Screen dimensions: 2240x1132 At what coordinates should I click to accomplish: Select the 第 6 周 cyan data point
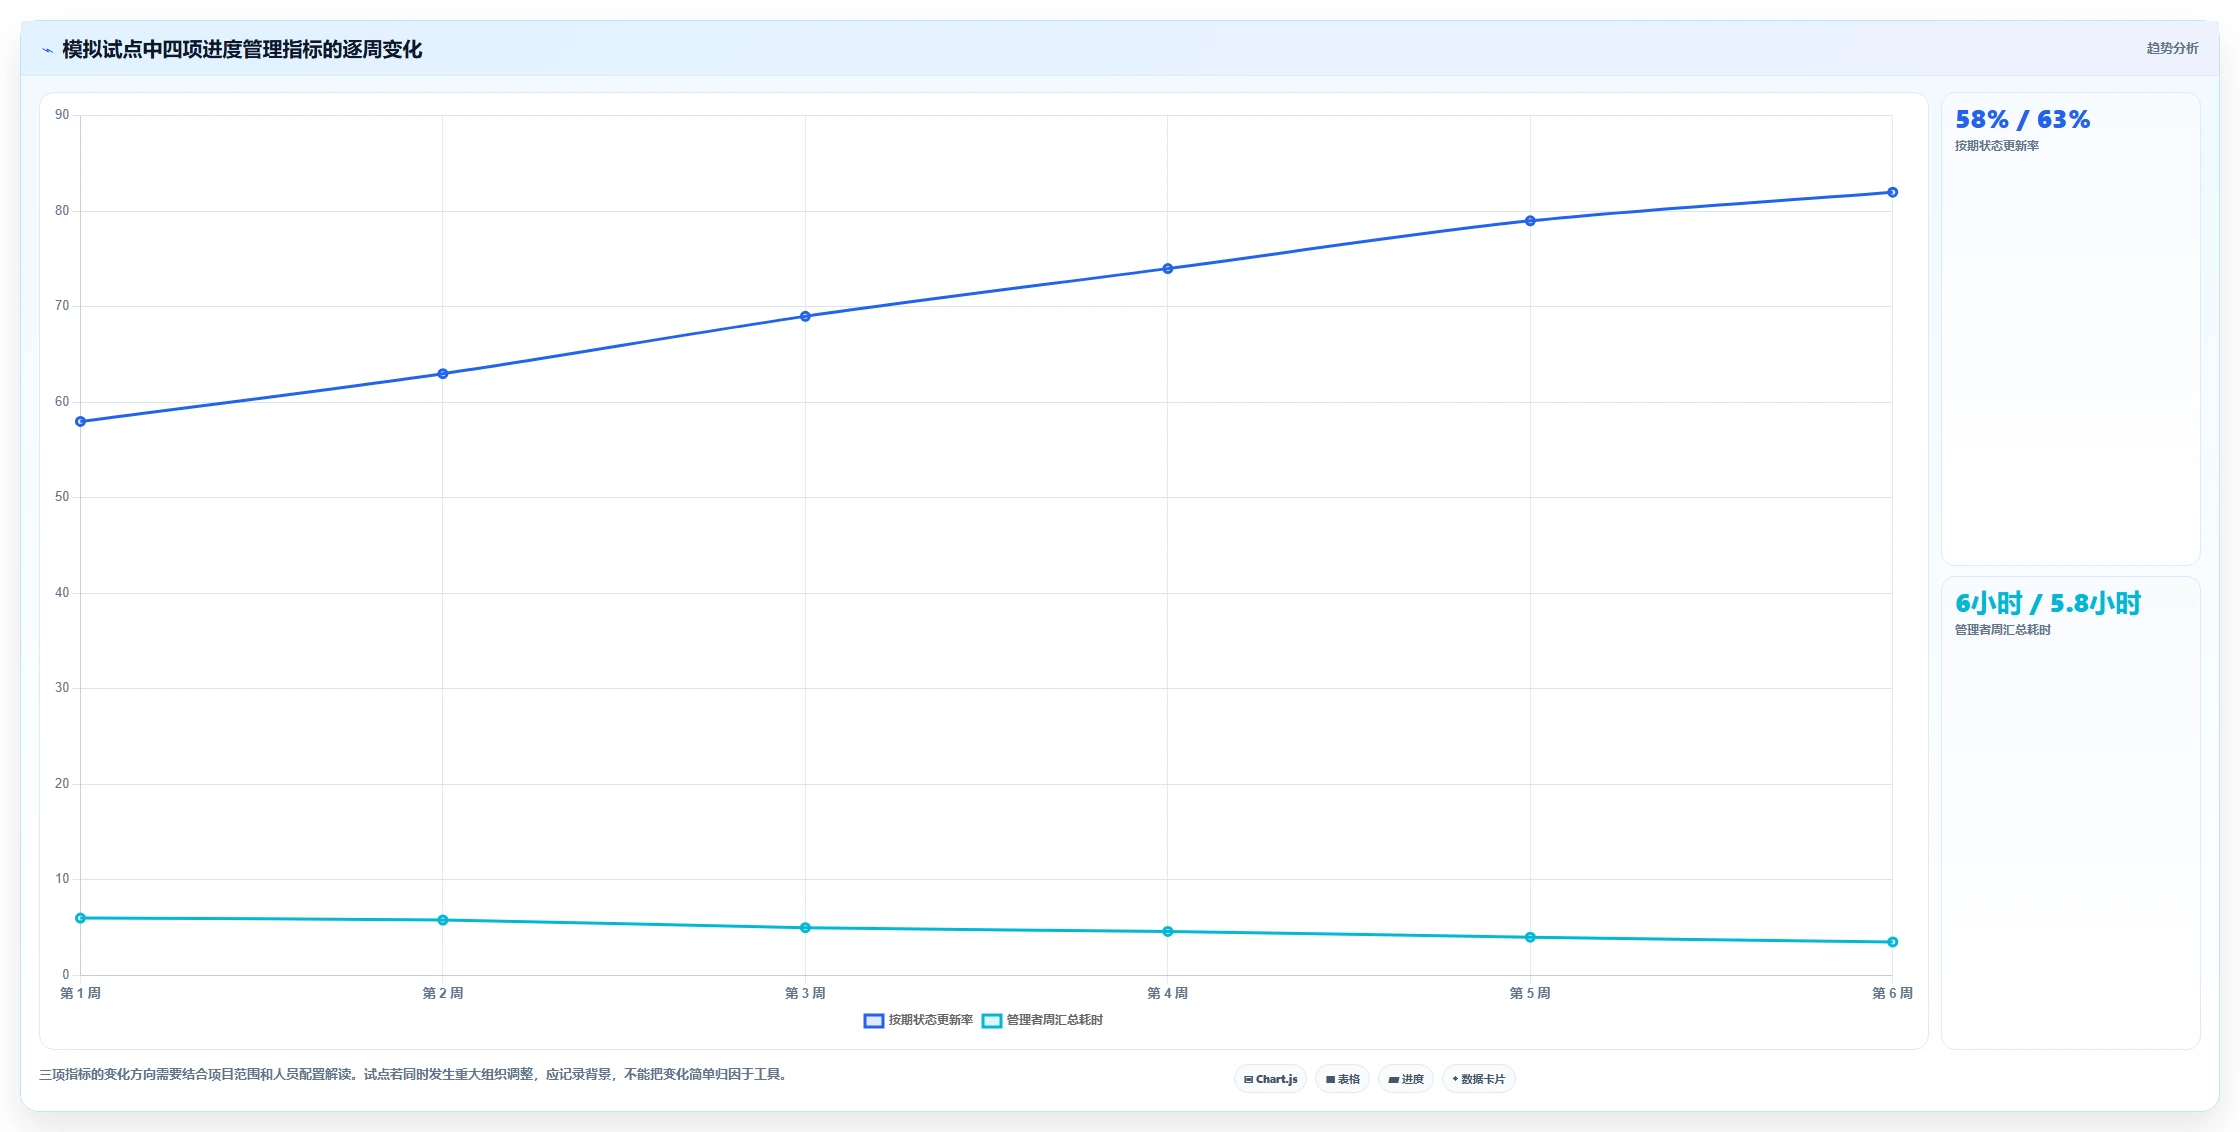pyautogui.click(x=1892, y=942)
